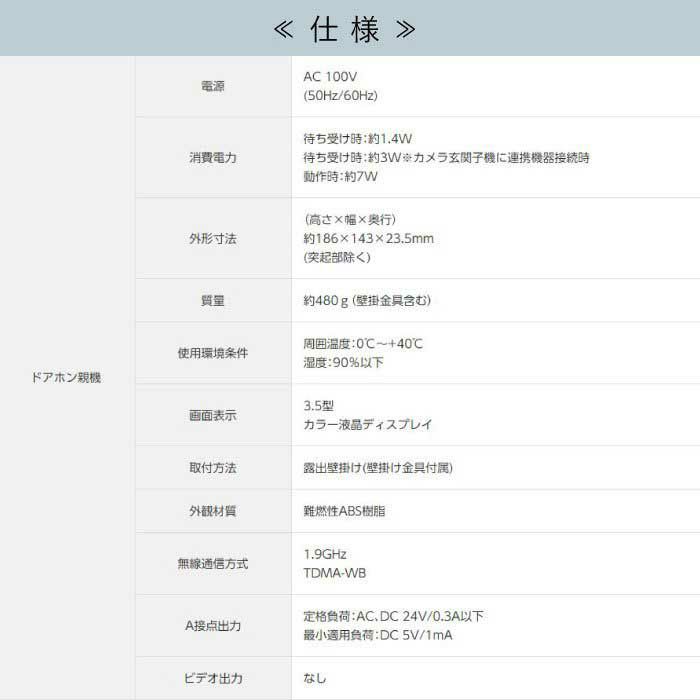Click the A接点出力 row label

pyautogui.click(x=213, y=626)
